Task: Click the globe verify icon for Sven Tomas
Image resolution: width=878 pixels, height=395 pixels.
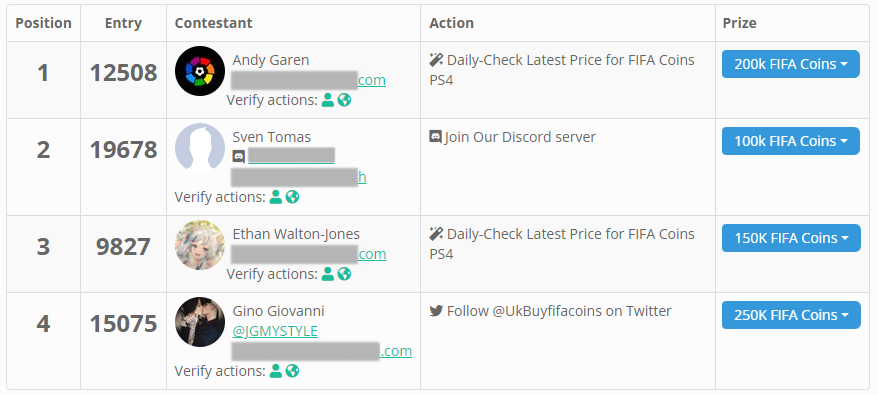Action: 292,197
